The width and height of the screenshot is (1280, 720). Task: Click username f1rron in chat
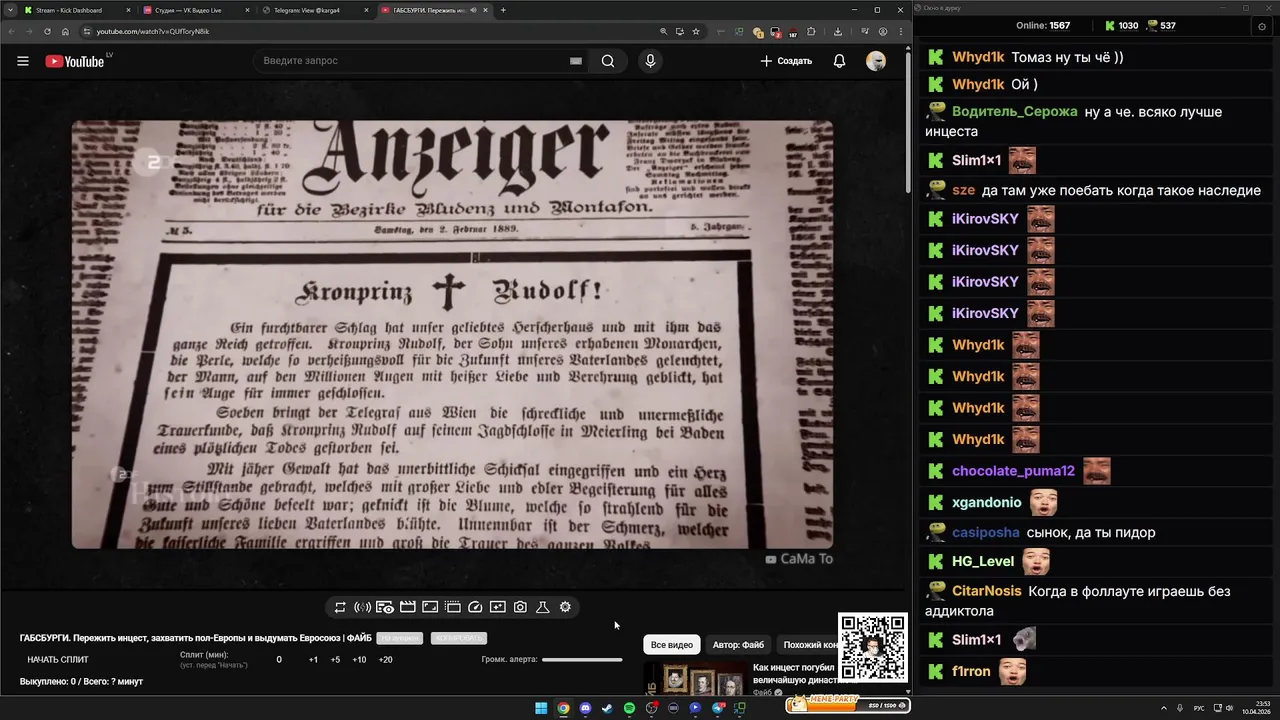coord(971,671)
